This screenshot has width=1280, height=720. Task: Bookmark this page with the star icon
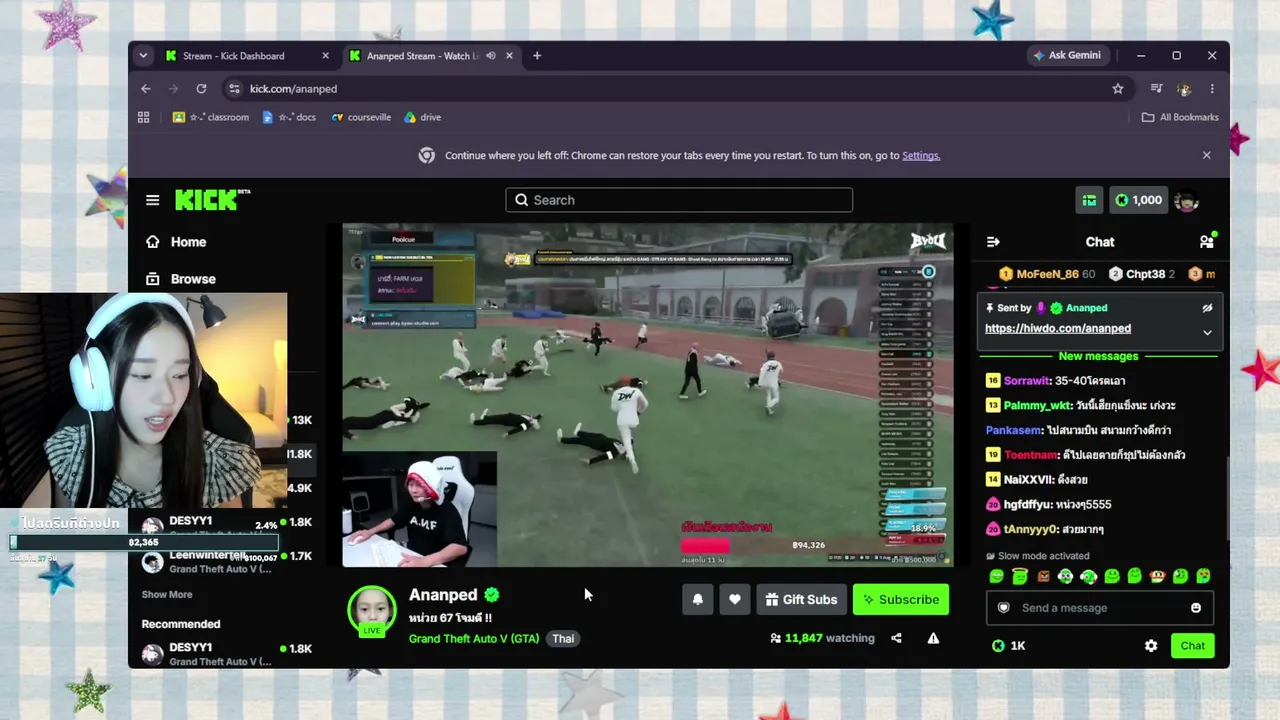click(x=1118, y=89)
